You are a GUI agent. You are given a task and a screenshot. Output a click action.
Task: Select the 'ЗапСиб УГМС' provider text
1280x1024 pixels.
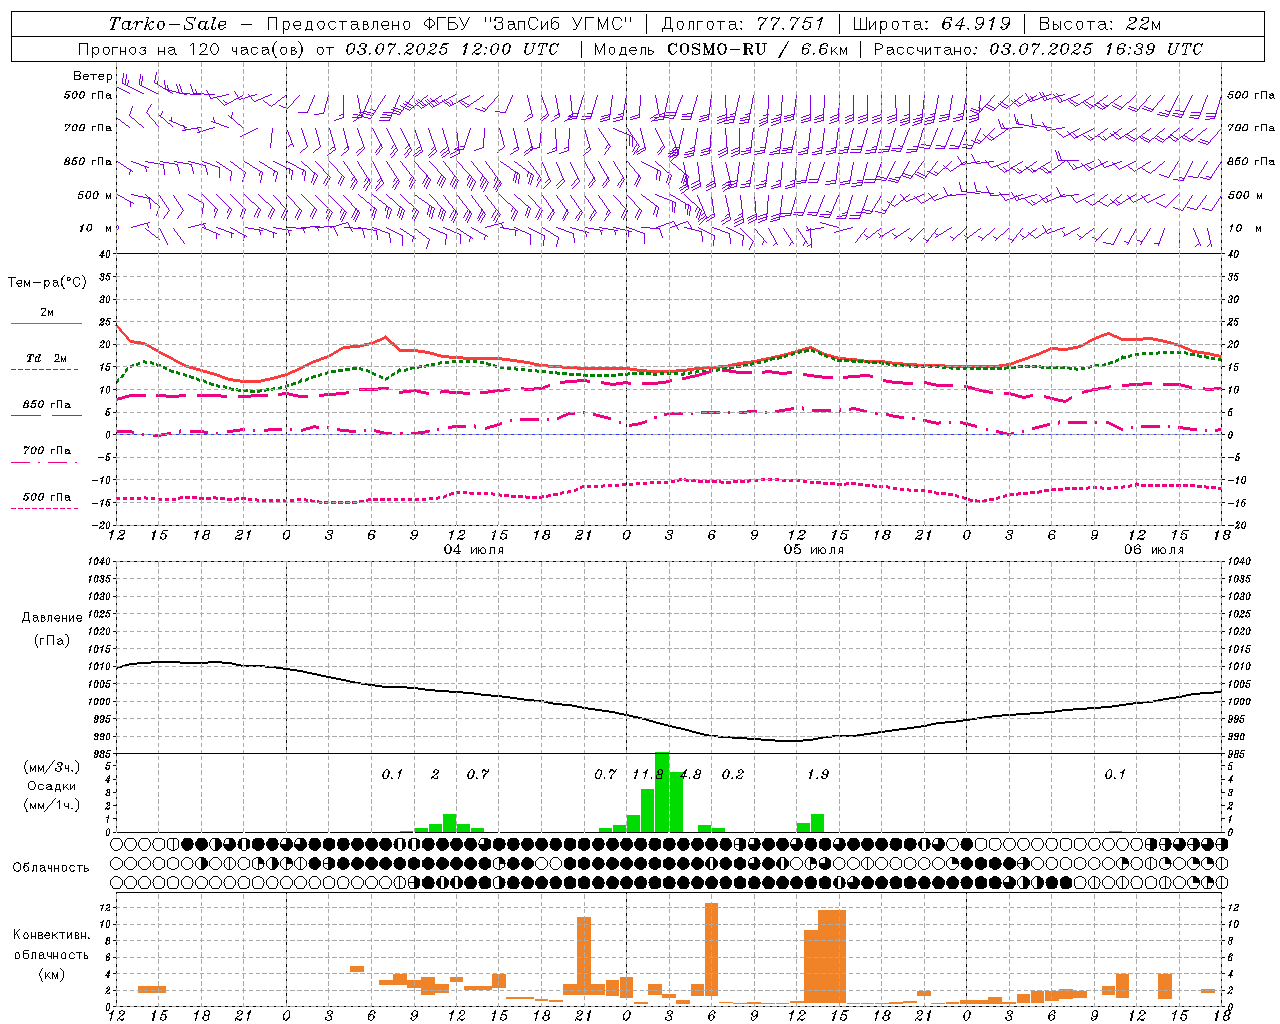coord(558,24)
